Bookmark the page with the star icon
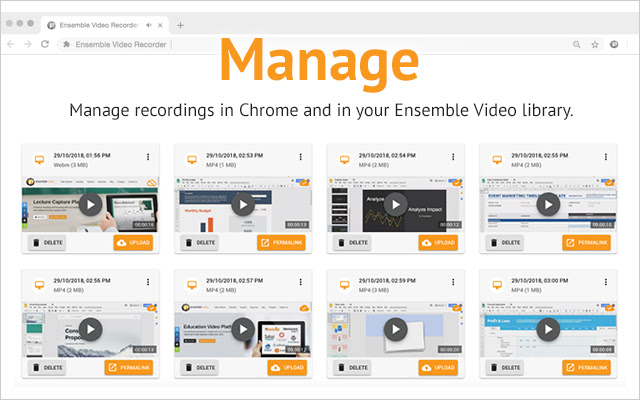The height and width of the screenshot is (400, 640). tap(595, 44)
